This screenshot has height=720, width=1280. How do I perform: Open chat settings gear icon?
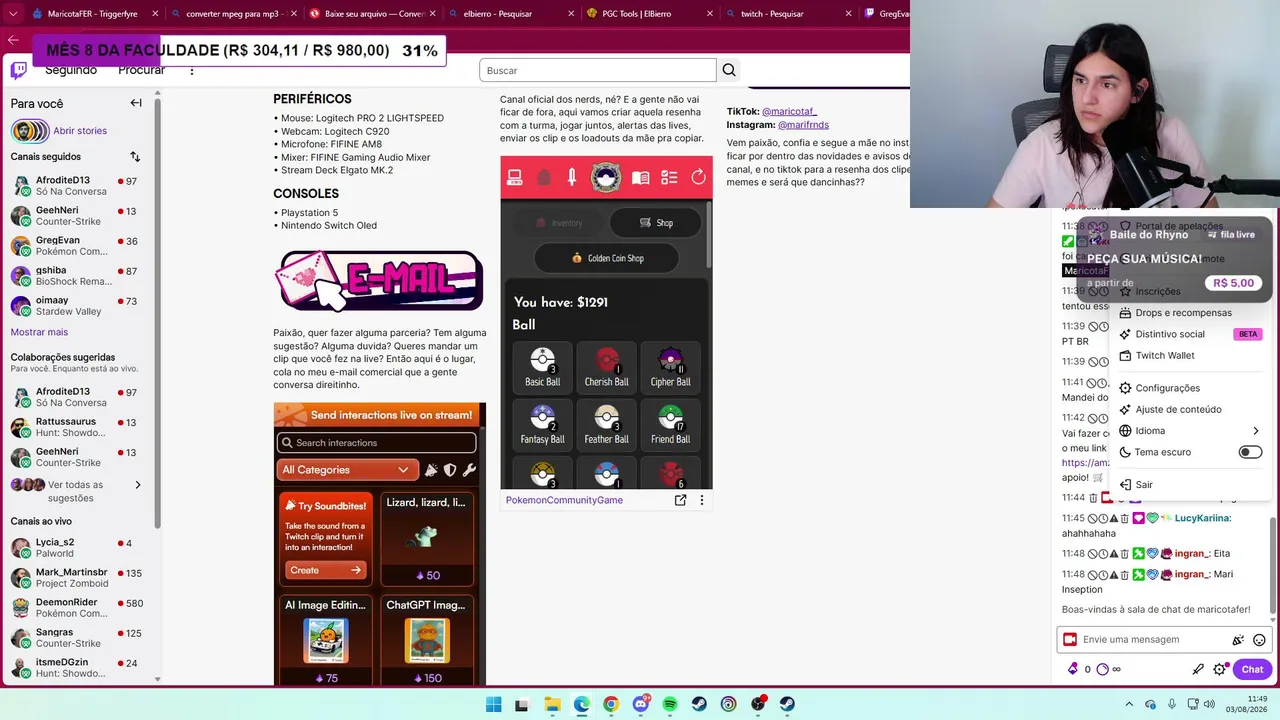pos(1219,669)
